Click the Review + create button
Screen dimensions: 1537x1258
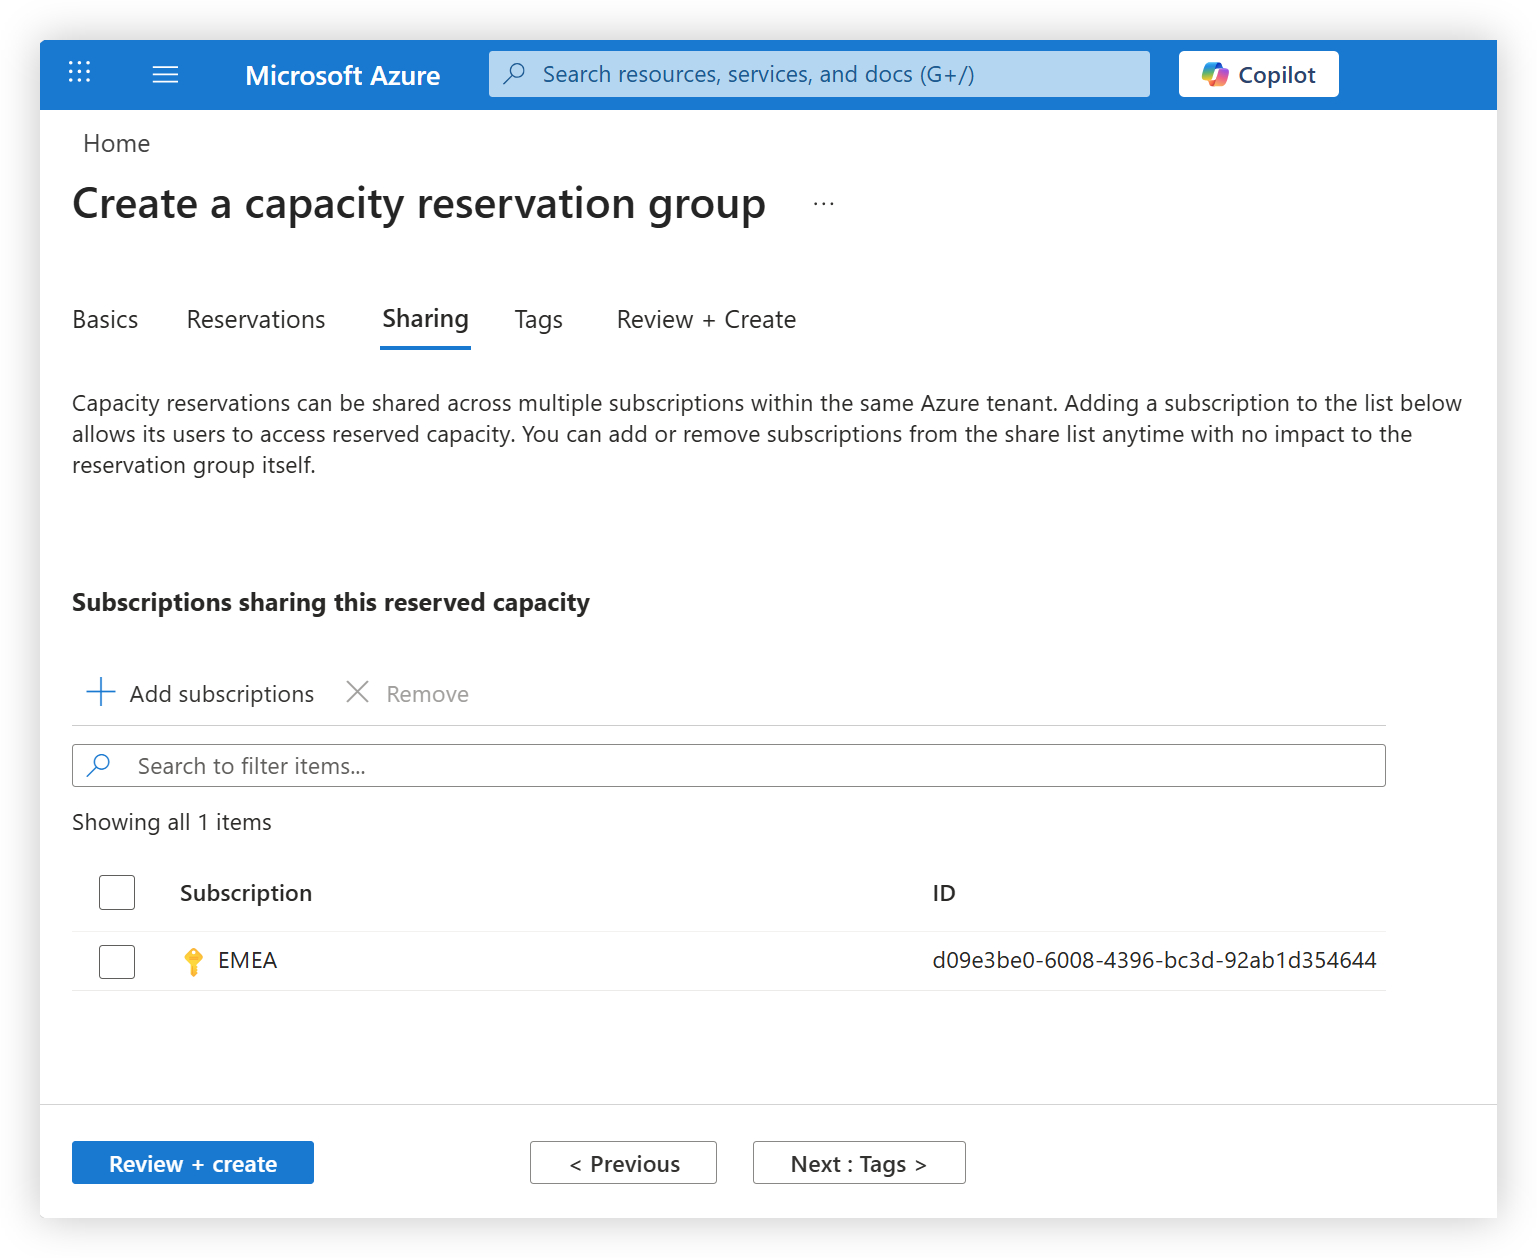click(193, 1163)
